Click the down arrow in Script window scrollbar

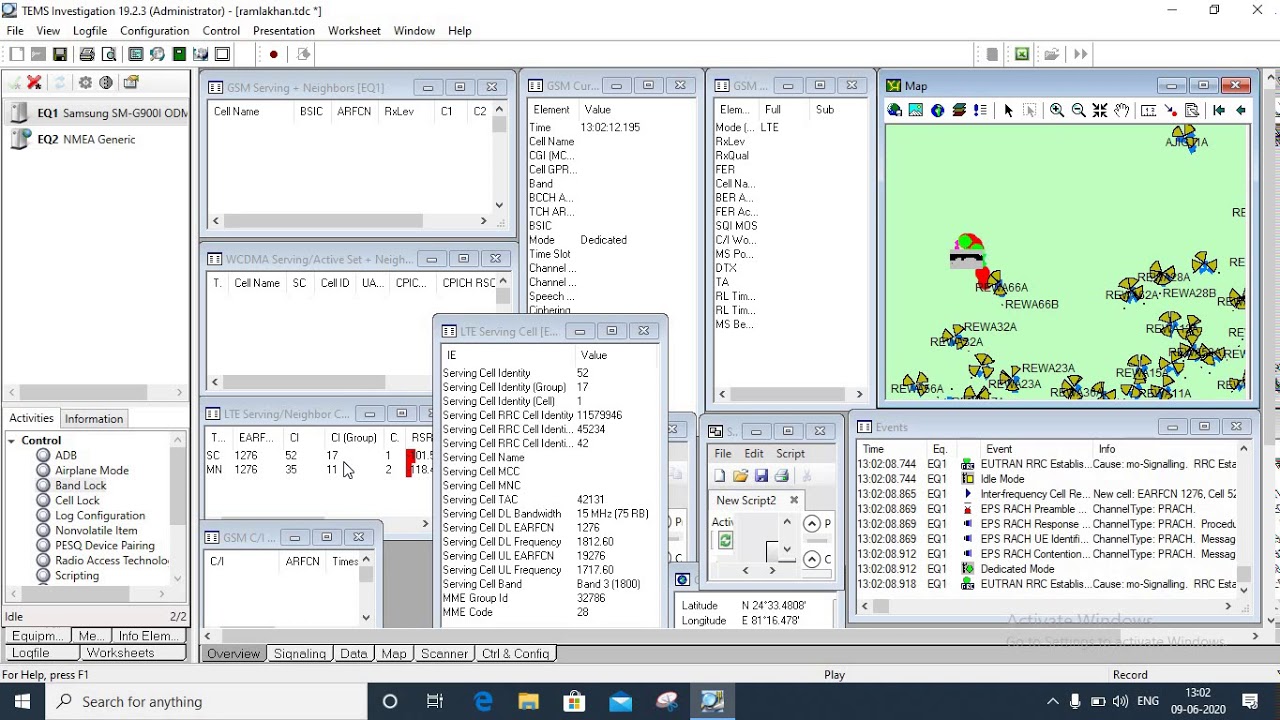click(787, 548)
